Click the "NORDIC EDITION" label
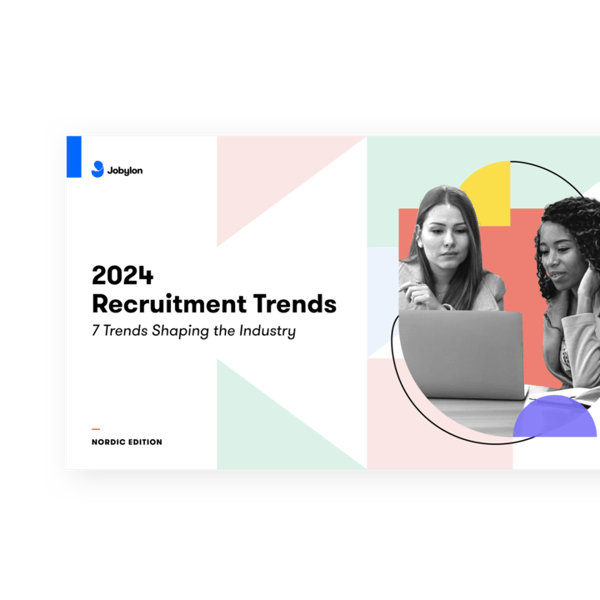The width and height of the screenshot is (600, 600). (126, 442)
